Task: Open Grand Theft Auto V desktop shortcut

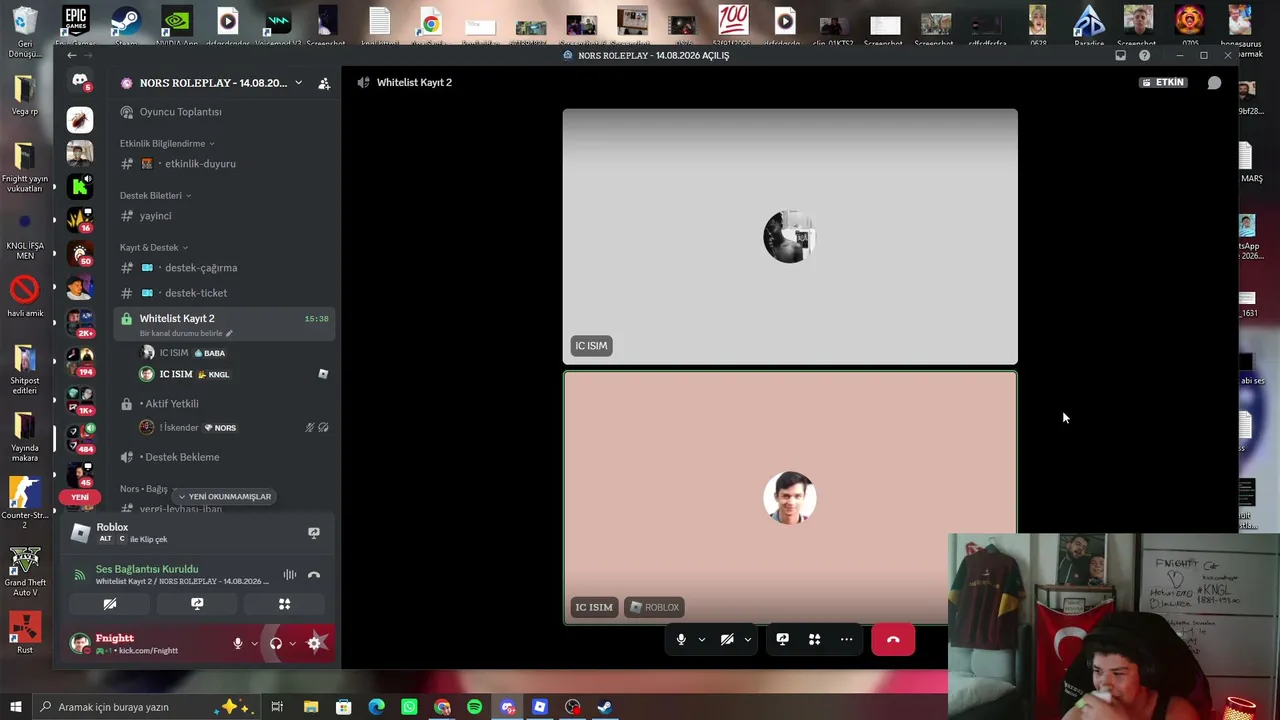Action: click(25, 572)
